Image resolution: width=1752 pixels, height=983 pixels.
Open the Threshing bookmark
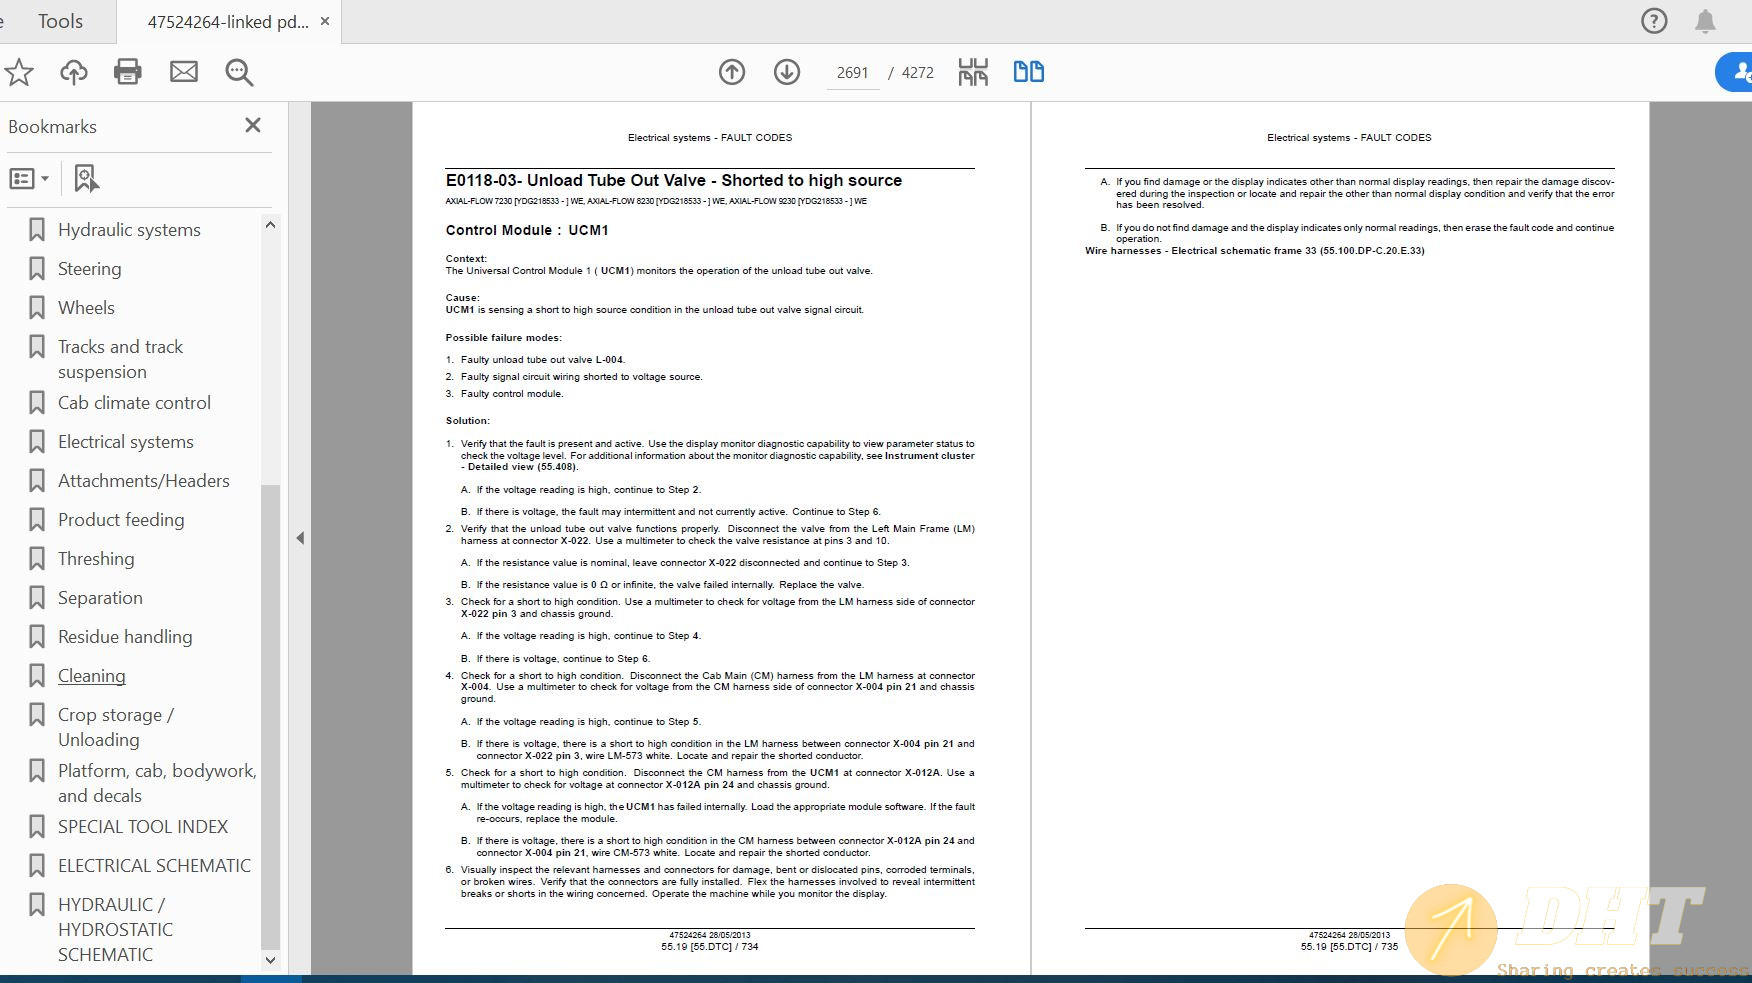click(96, 559)
